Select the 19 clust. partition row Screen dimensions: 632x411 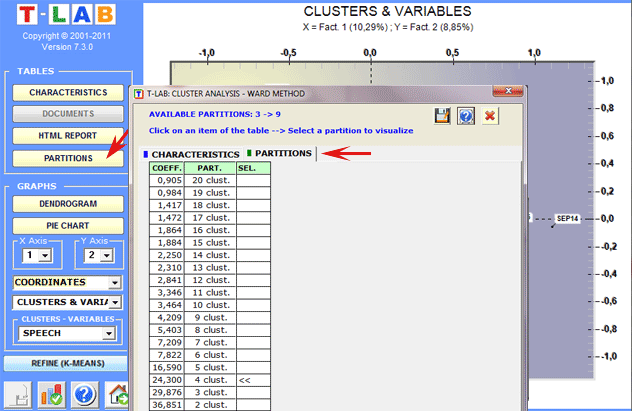(x=210, y=193)
